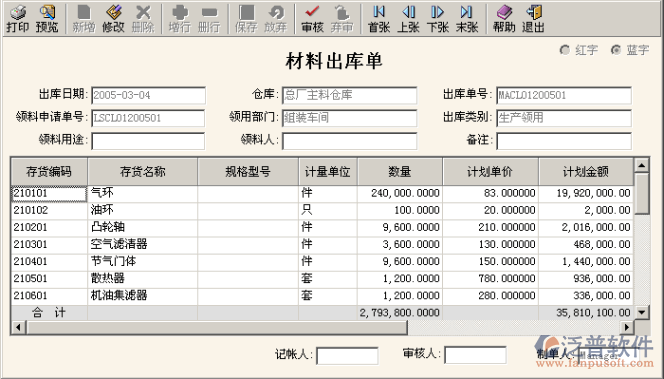Viewport: 664px width, 379px height.
Task: Click the table's scroll down arrow
Action: tap(642, 313)
